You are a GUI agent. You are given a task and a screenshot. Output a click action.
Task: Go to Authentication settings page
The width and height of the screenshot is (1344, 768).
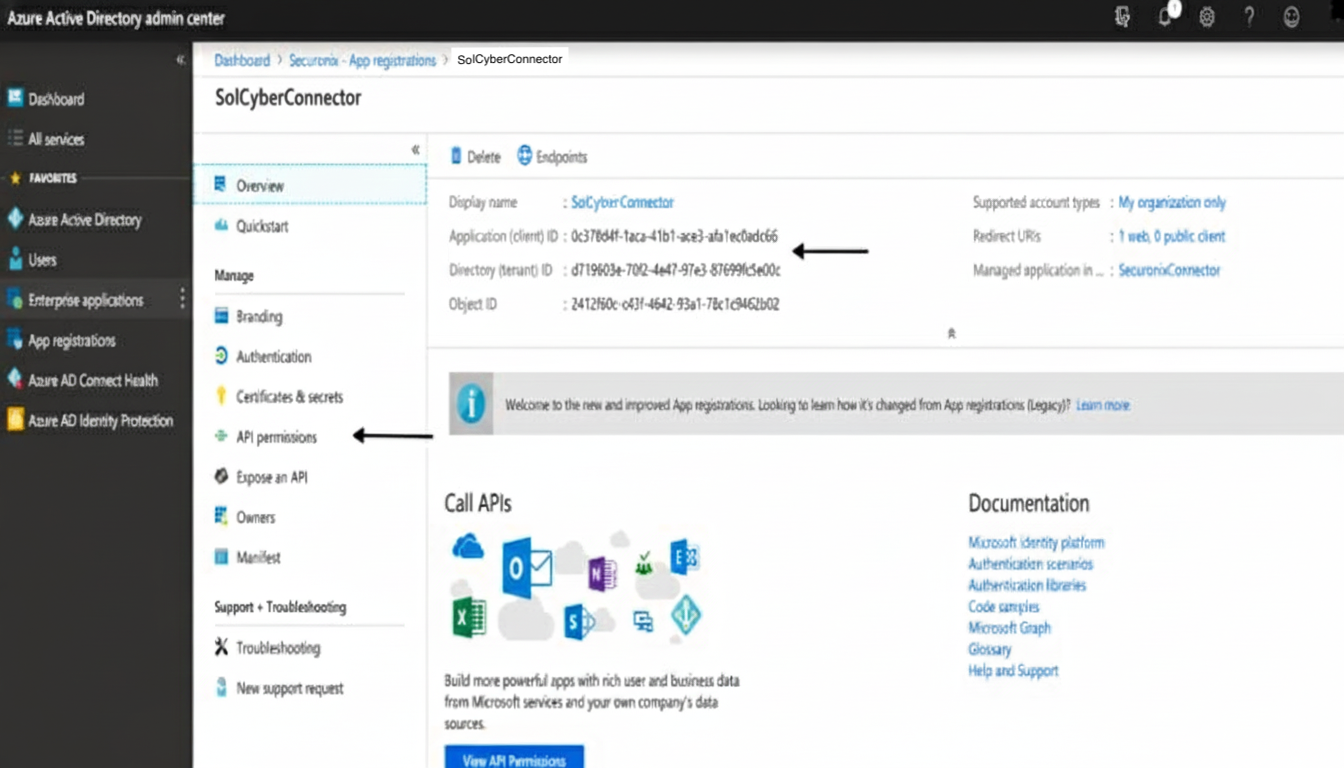273,357
